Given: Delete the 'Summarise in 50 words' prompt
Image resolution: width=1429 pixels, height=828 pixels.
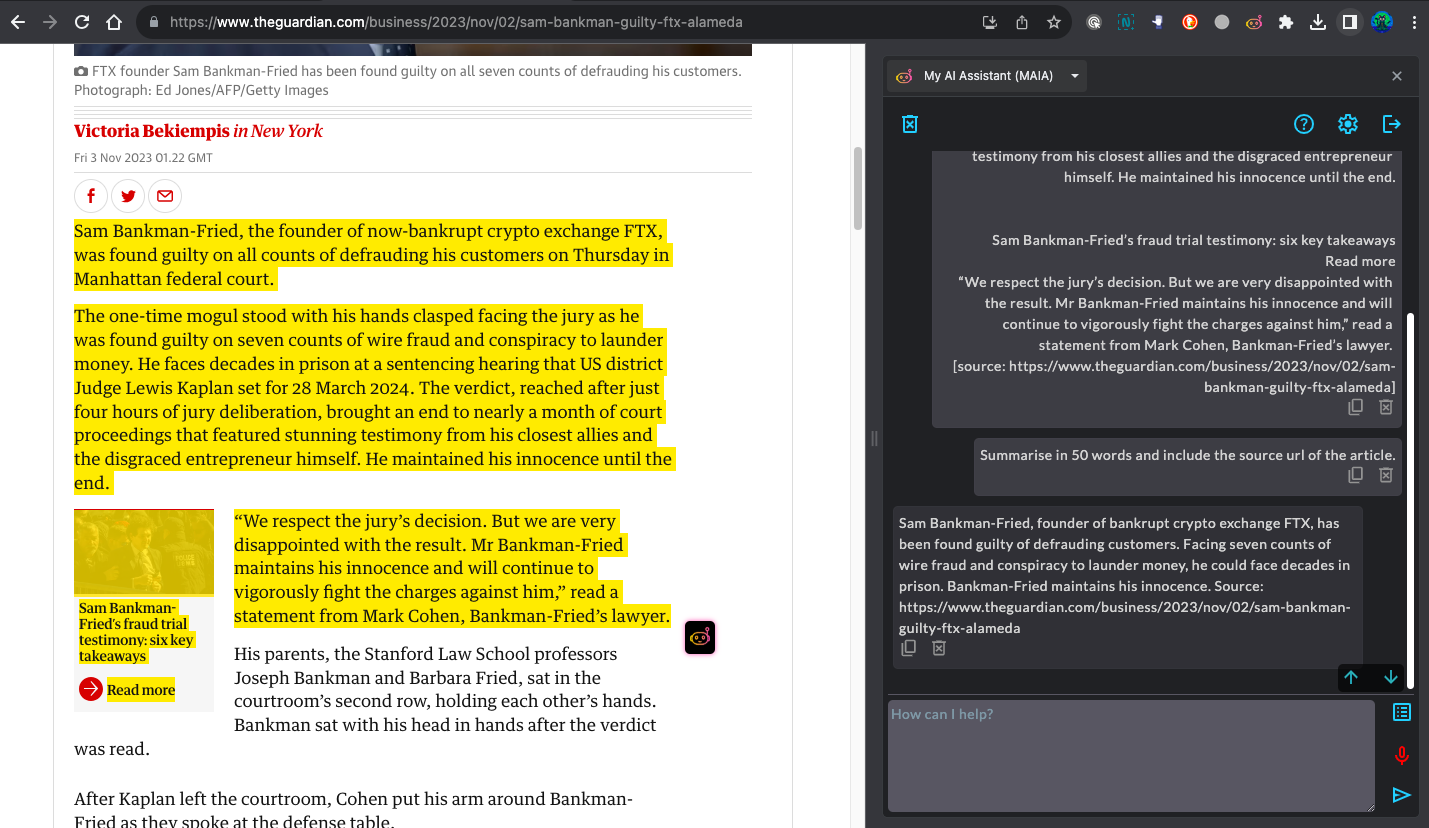Looking at the screenshot, I should 1386,475.
